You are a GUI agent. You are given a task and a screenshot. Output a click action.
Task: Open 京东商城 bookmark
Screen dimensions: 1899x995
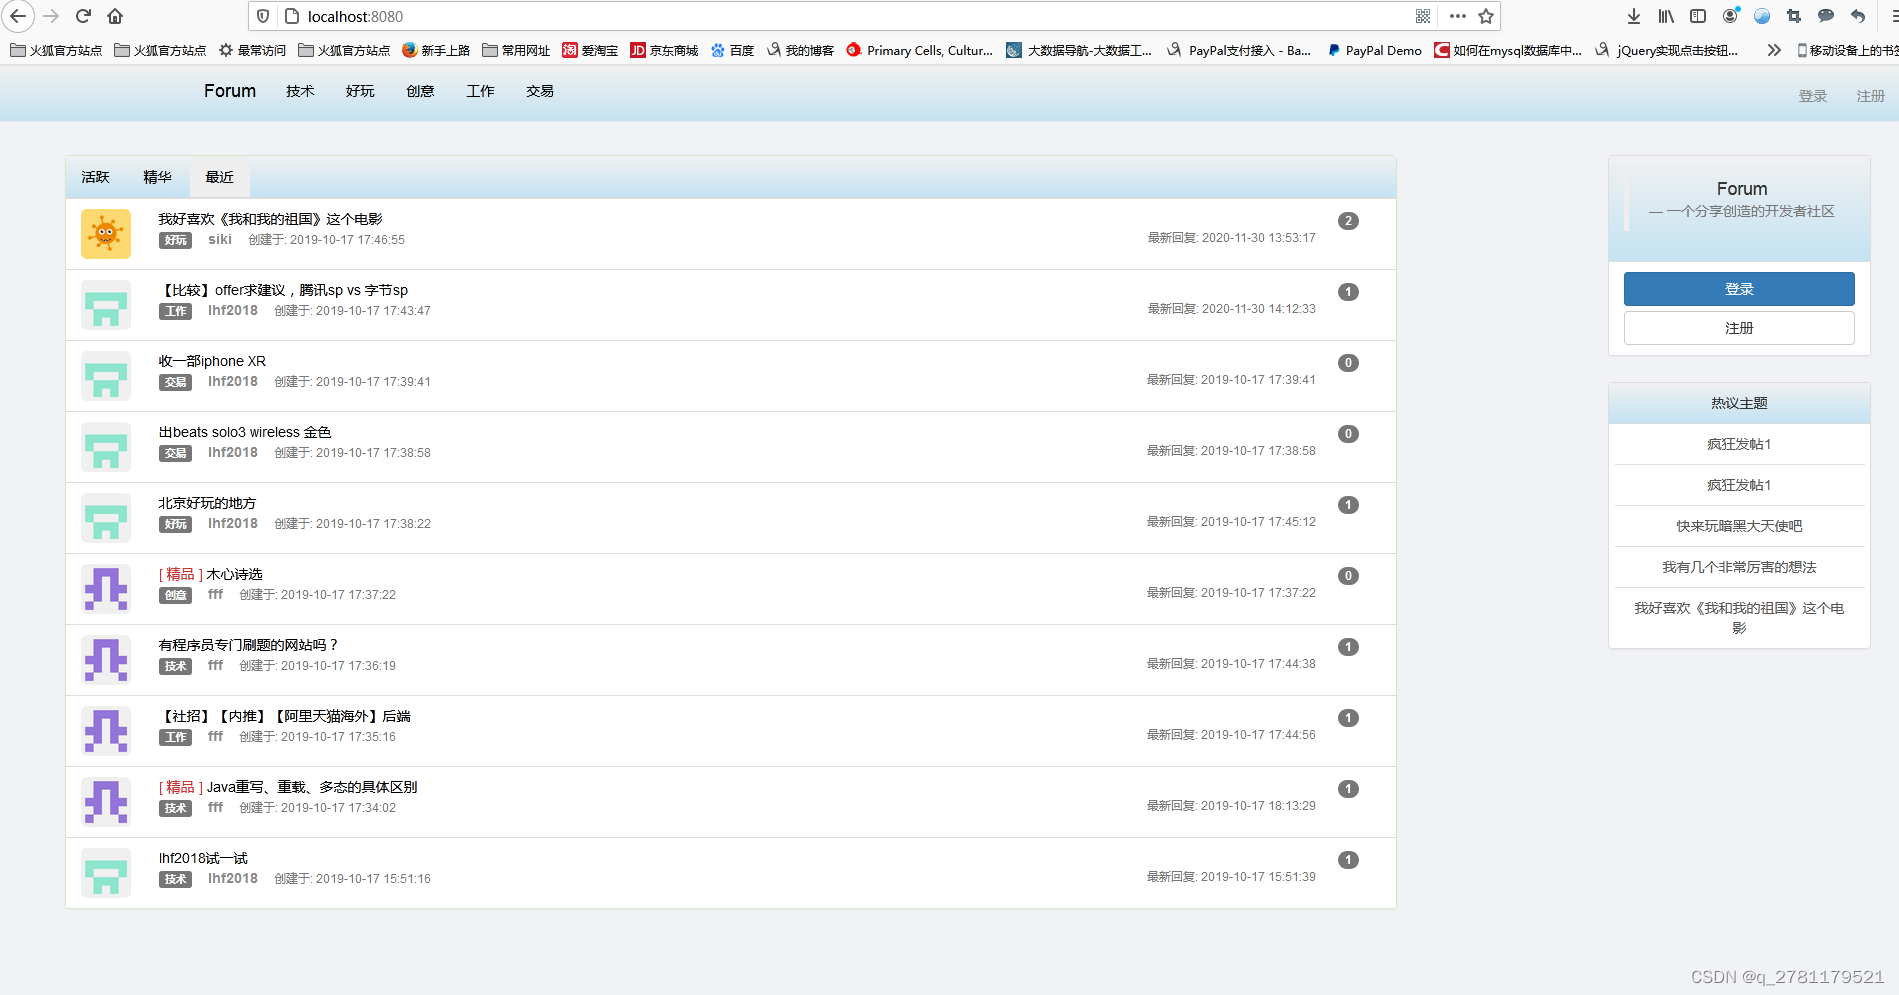tap(664, 50)
